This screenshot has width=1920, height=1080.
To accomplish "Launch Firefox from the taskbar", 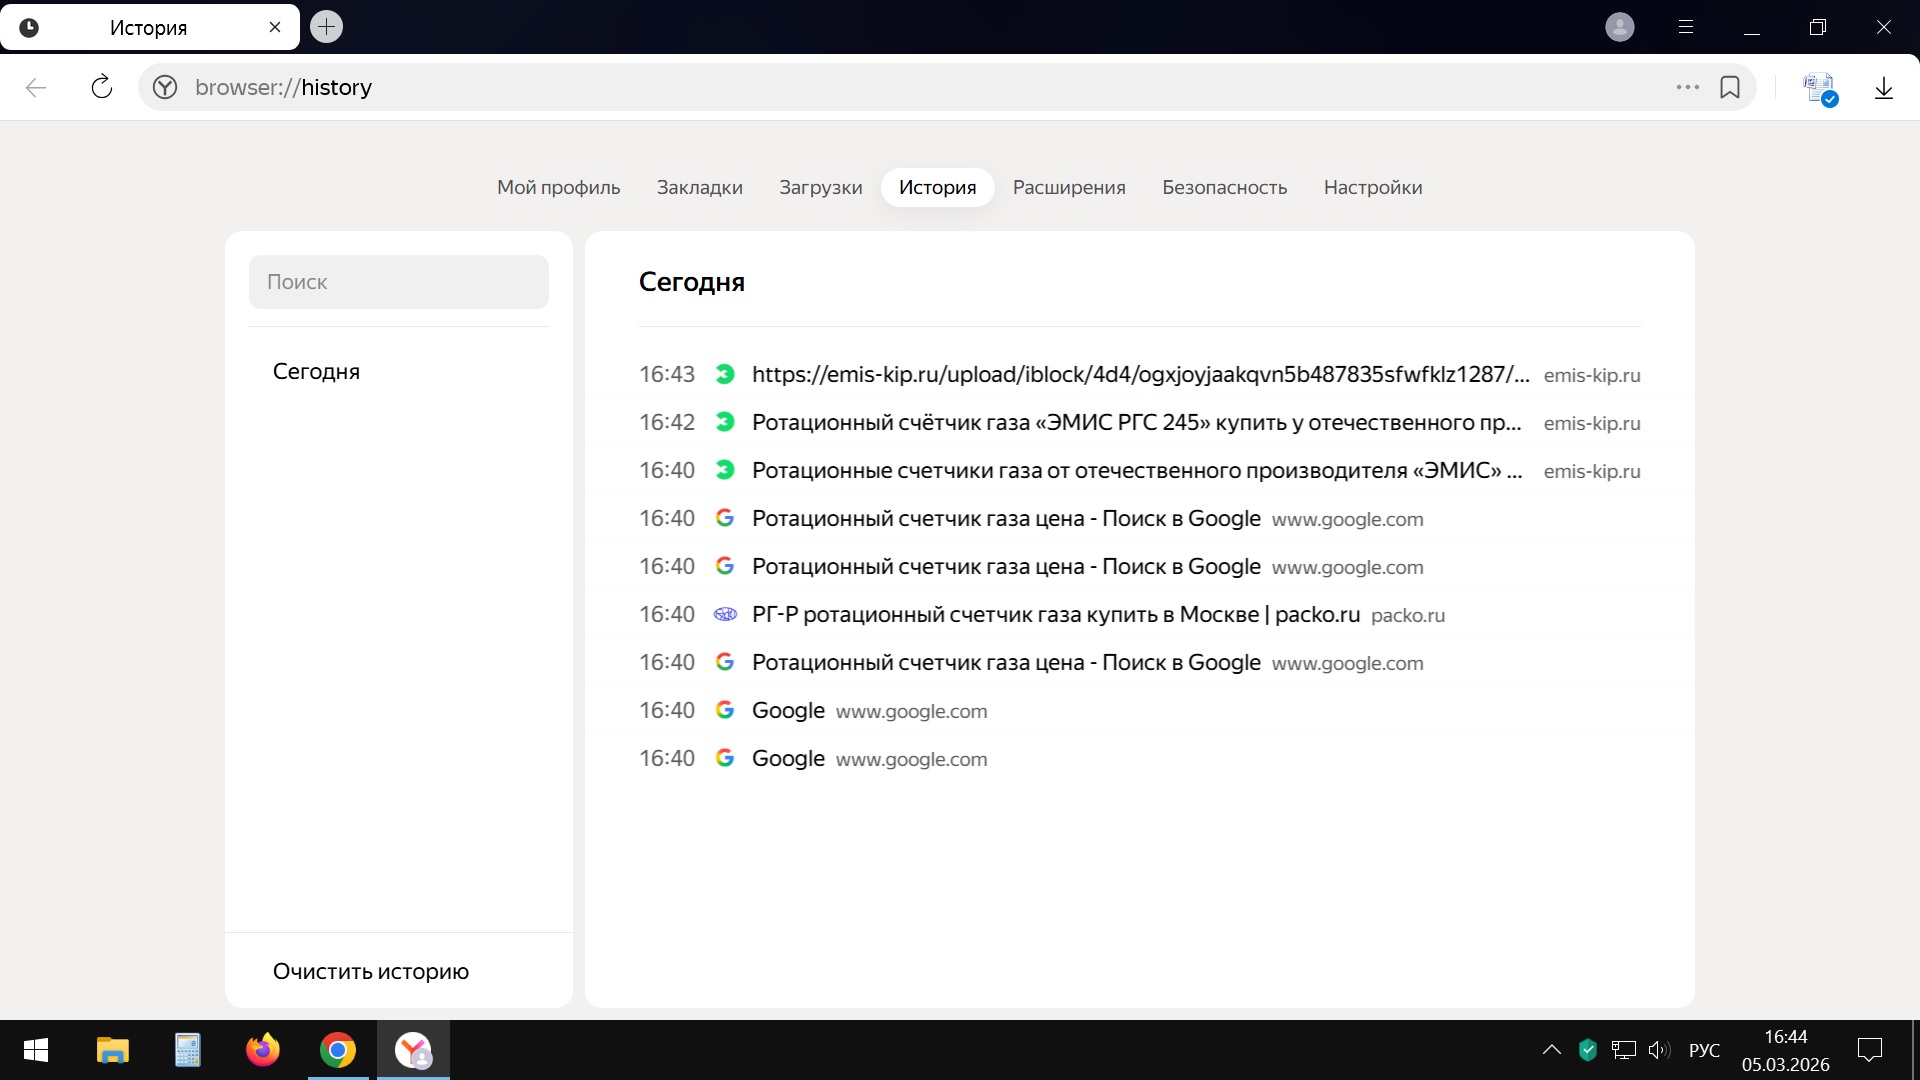I will pos(263,1050).
